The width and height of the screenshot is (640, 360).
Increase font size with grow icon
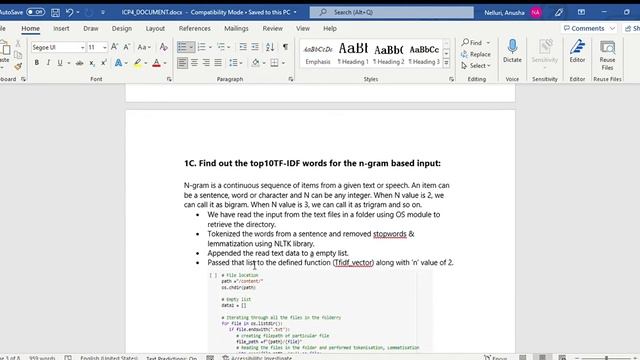pos(115,47)
